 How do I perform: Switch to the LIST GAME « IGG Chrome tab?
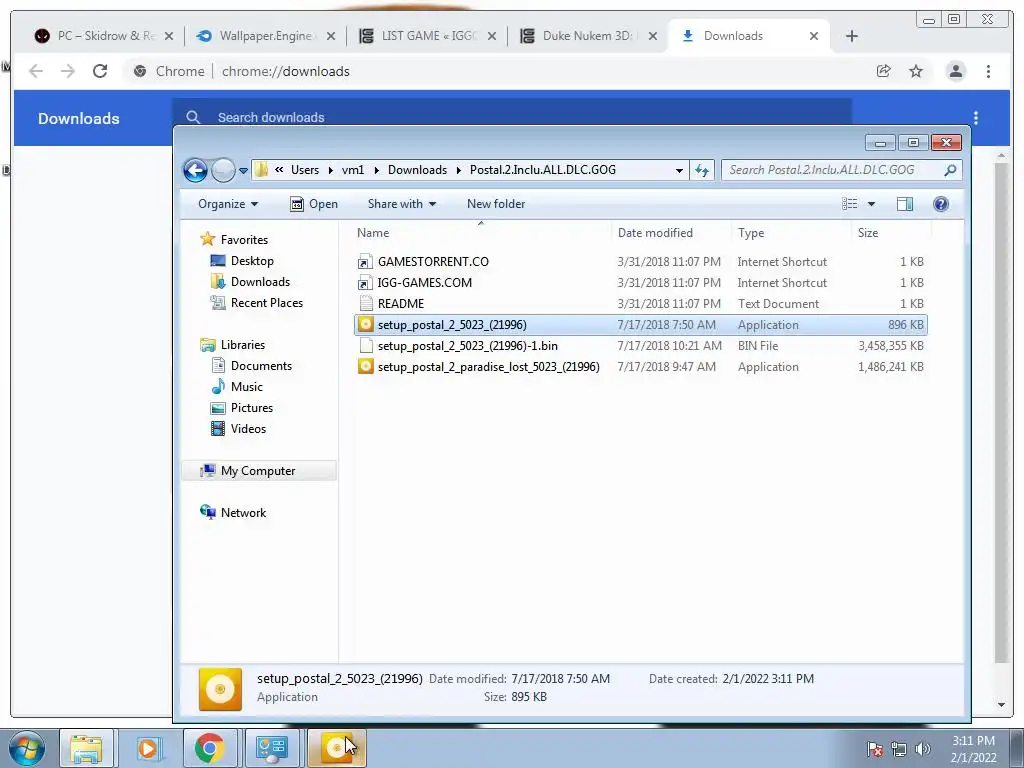pyautogui.click(x=428, y=36)
